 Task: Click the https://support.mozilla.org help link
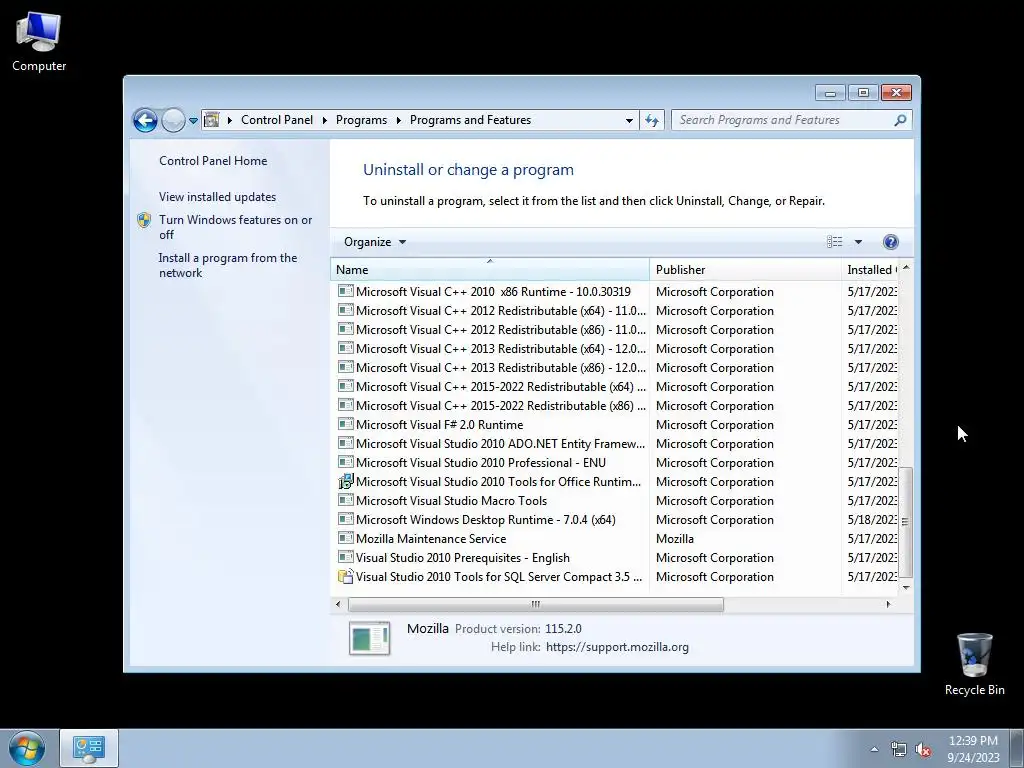coord(617,647)
